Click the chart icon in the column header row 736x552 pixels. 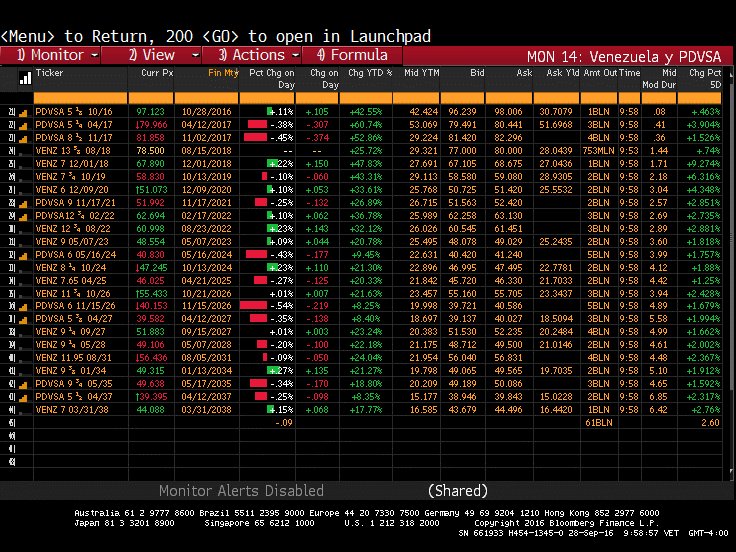[x=24, y=77]
